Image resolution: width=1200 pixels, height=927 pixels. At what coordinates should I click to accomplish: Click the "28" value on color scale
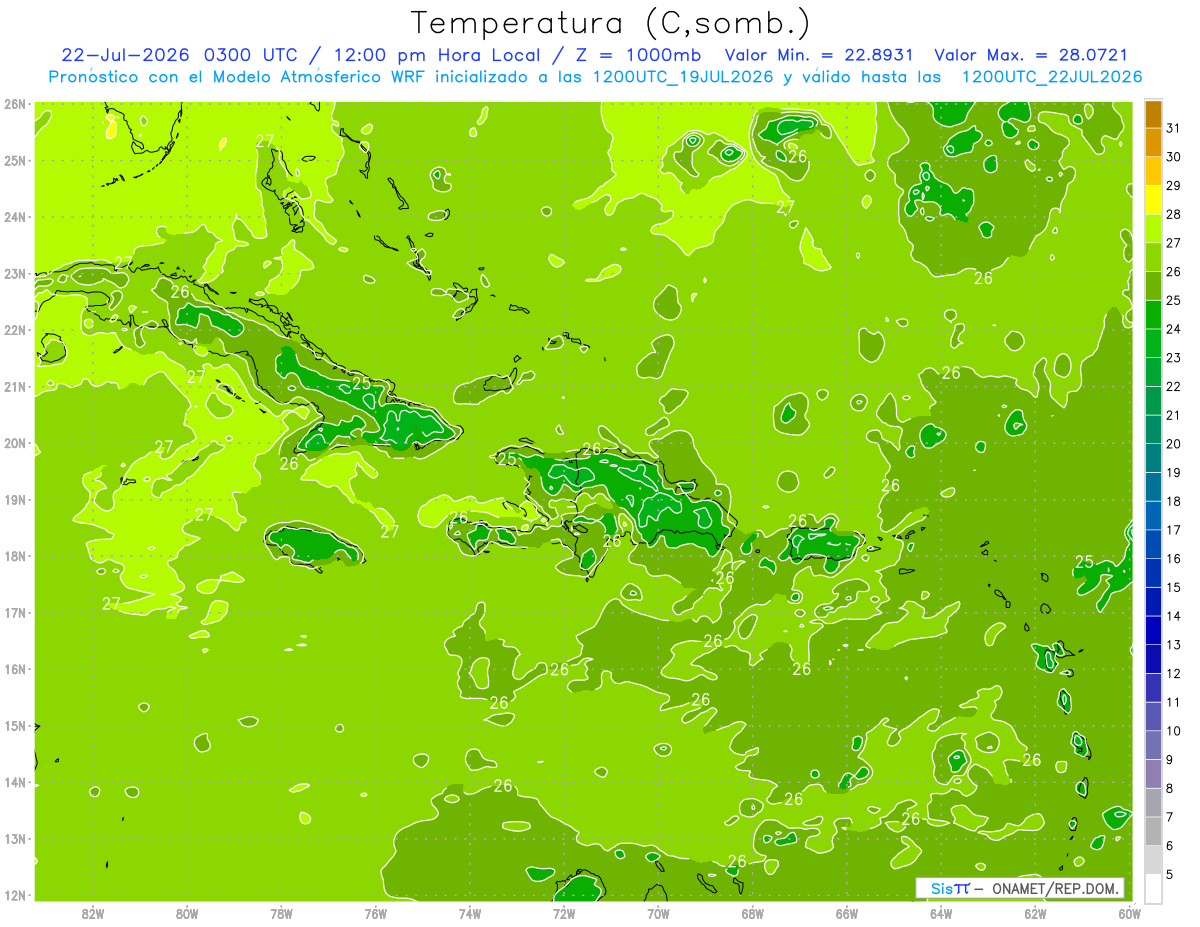pos(1174,214)
